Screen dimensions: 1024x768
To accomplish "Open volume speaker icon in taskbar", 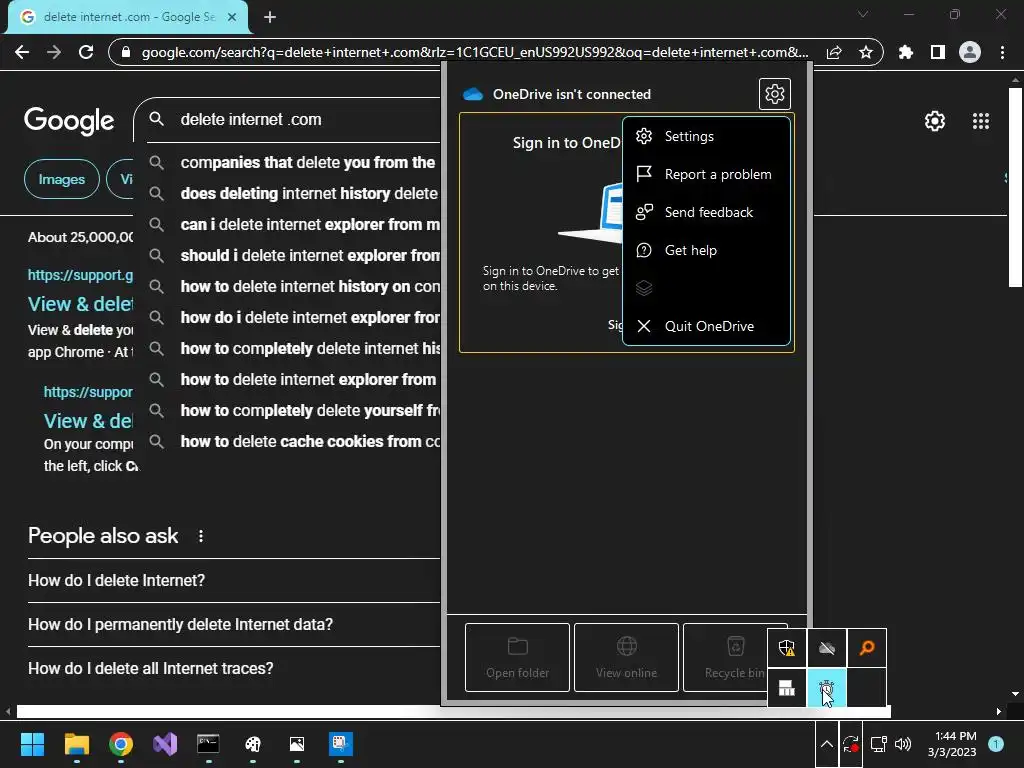I will click(903, 744).
